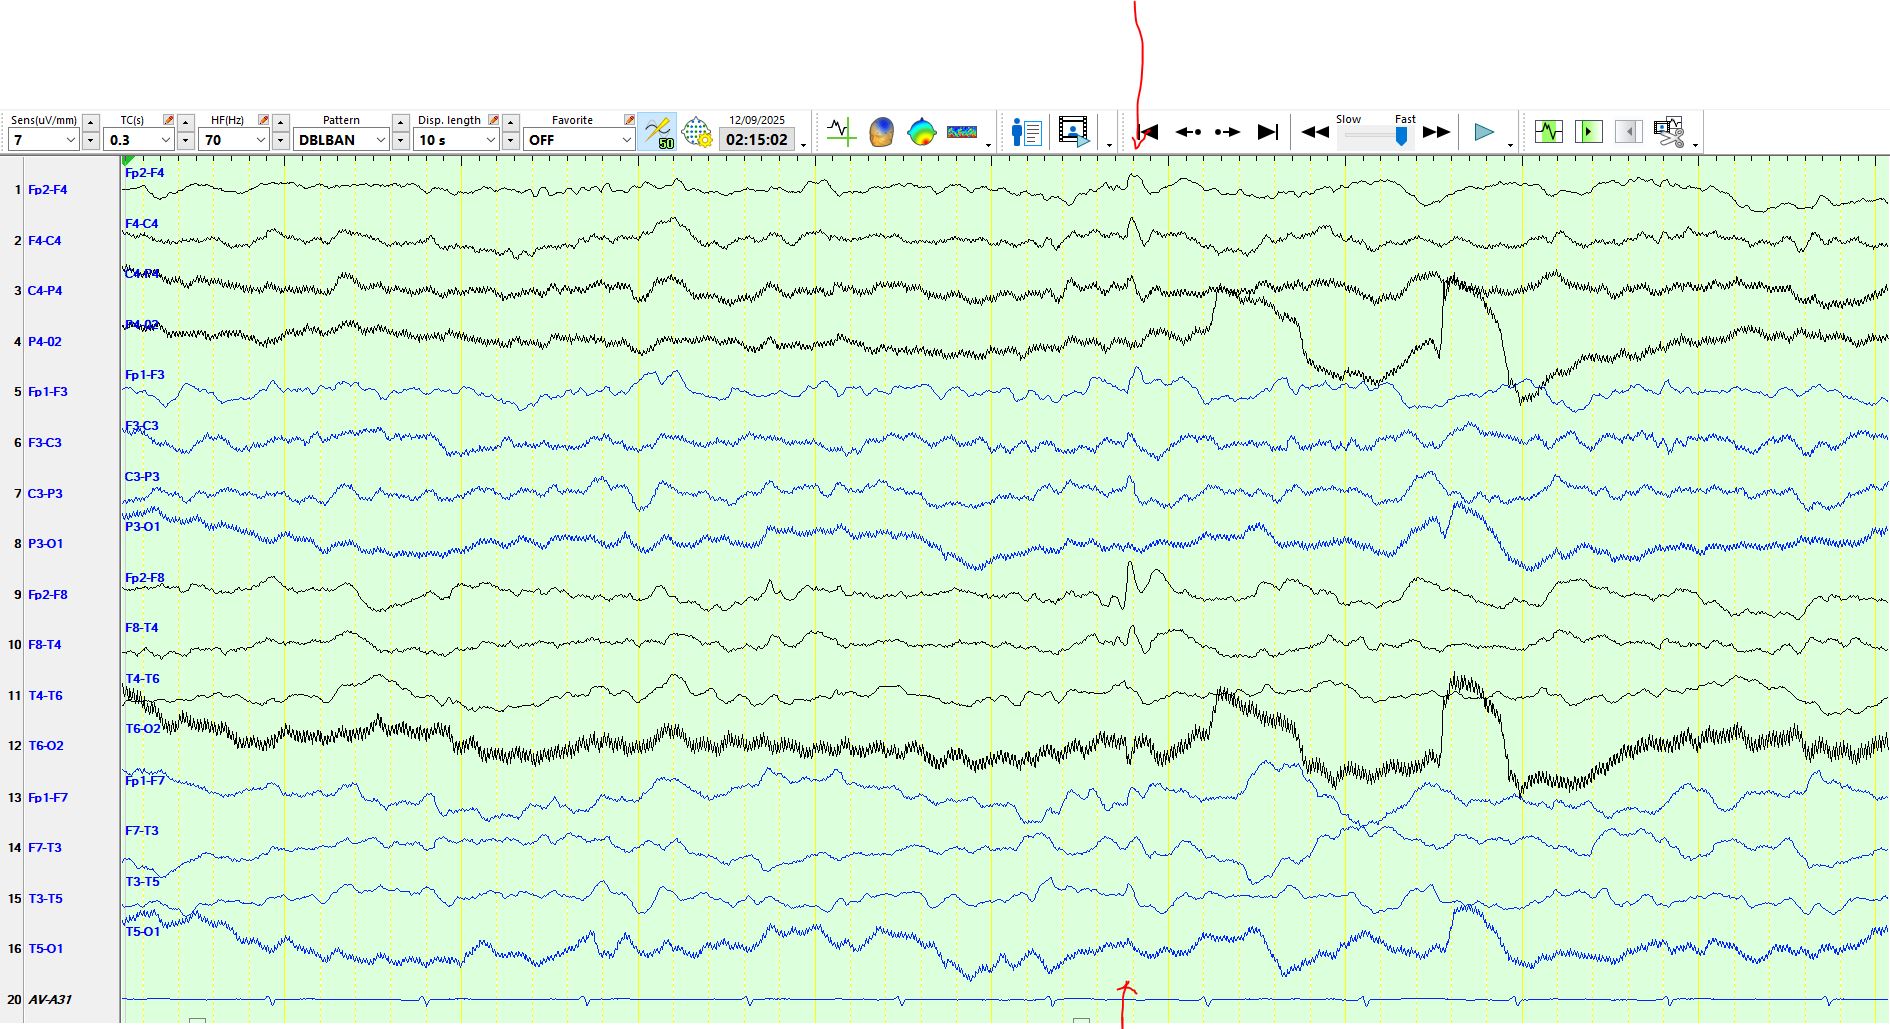This screenshot has height=1029, width=1890.
Task: Select channel 1 Fp2-F4 in the channel list
Action: [48, 190]
